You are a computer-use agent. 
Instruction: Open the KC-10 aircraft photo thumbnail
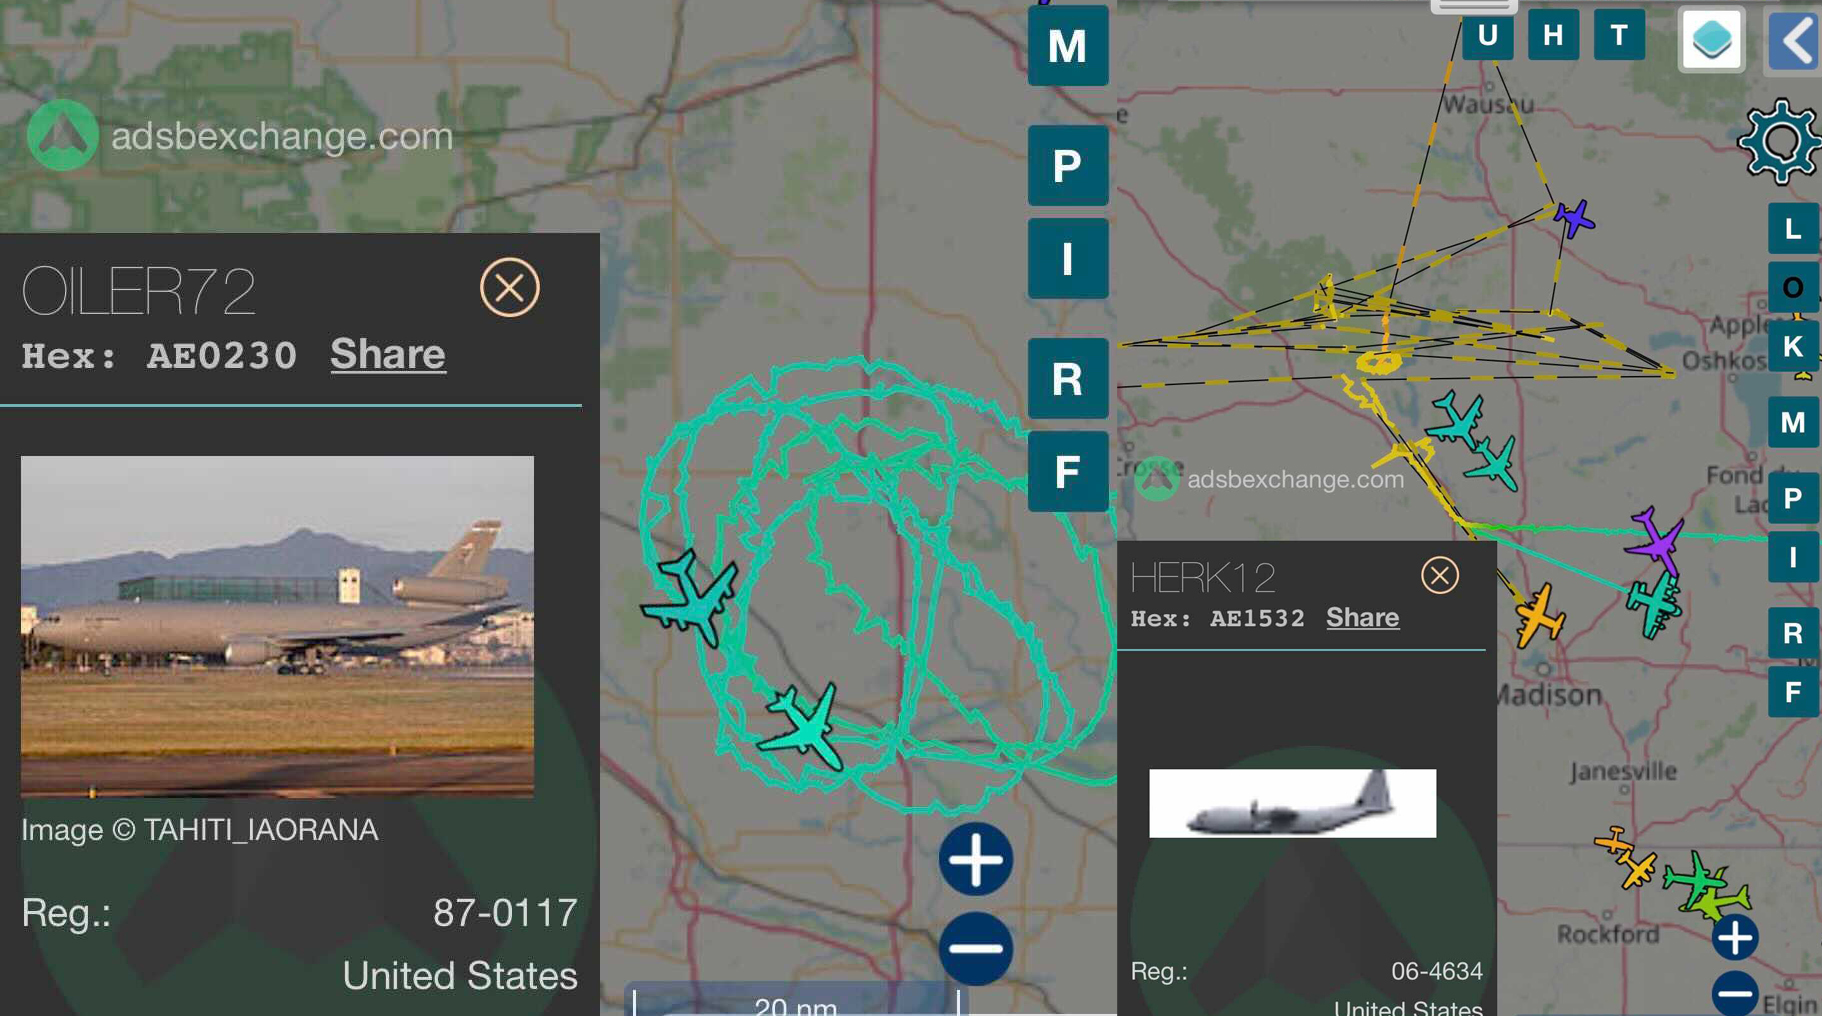[x=277, y=626]
